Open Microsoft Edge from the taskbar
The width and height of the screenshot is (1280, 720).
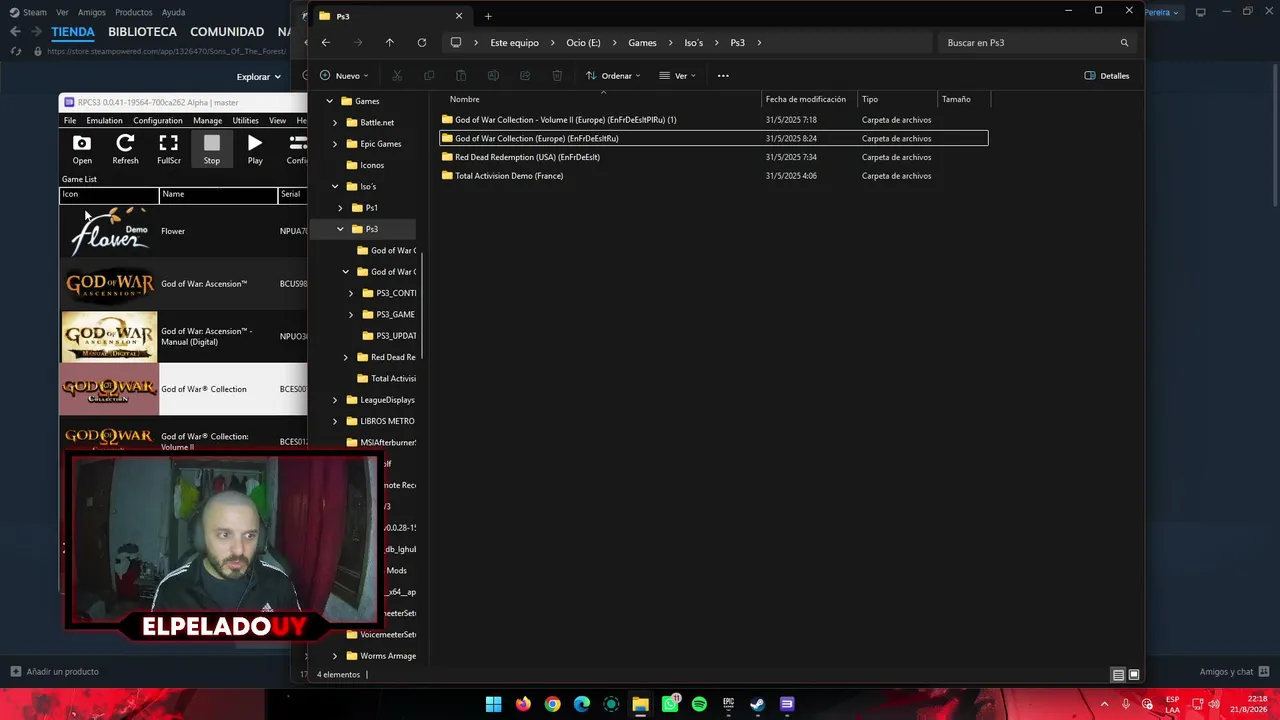(582, 704)
